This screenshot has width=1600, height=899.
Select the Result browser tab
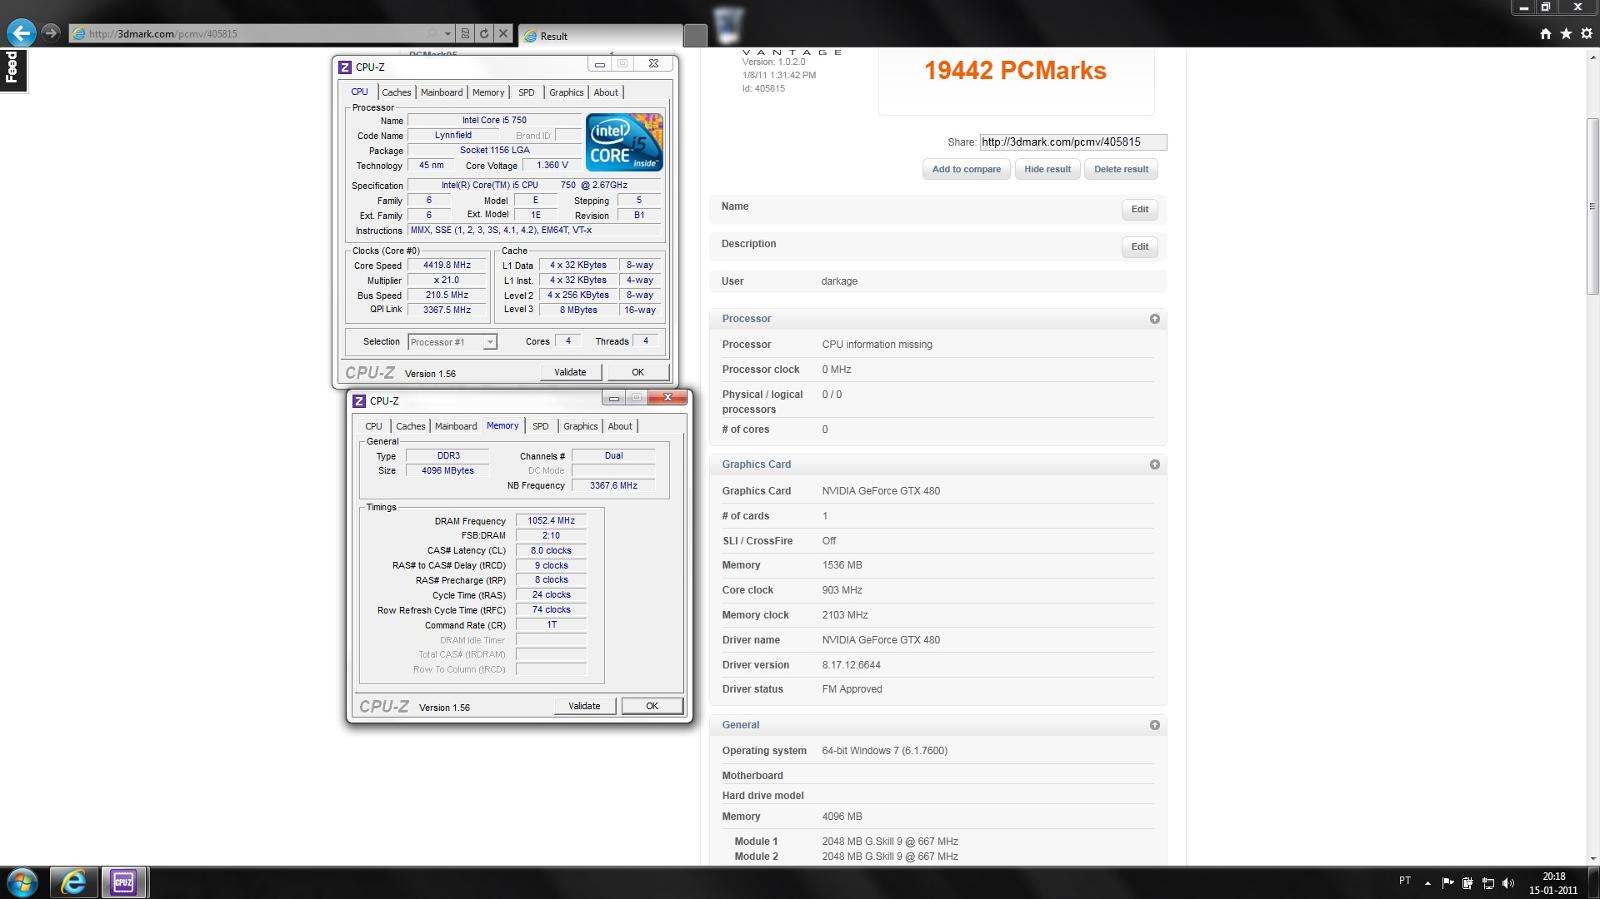tap(601, 36)
